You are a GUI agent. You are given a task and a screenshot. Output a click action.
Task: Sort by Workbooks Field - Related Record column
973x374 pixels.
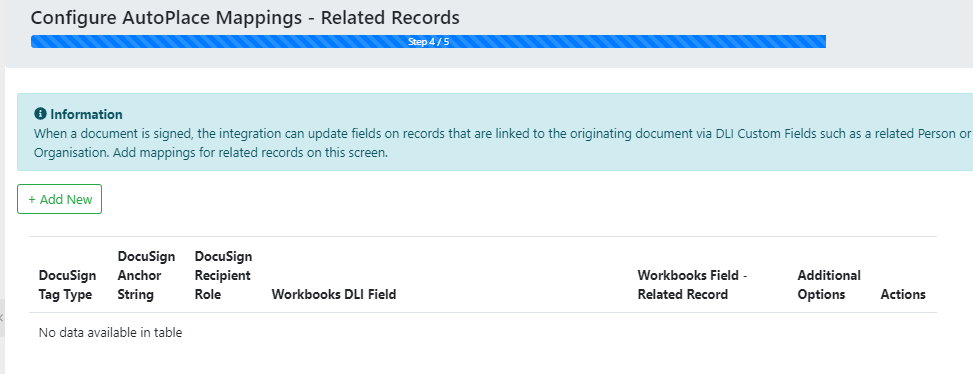(x=693, y=285)
